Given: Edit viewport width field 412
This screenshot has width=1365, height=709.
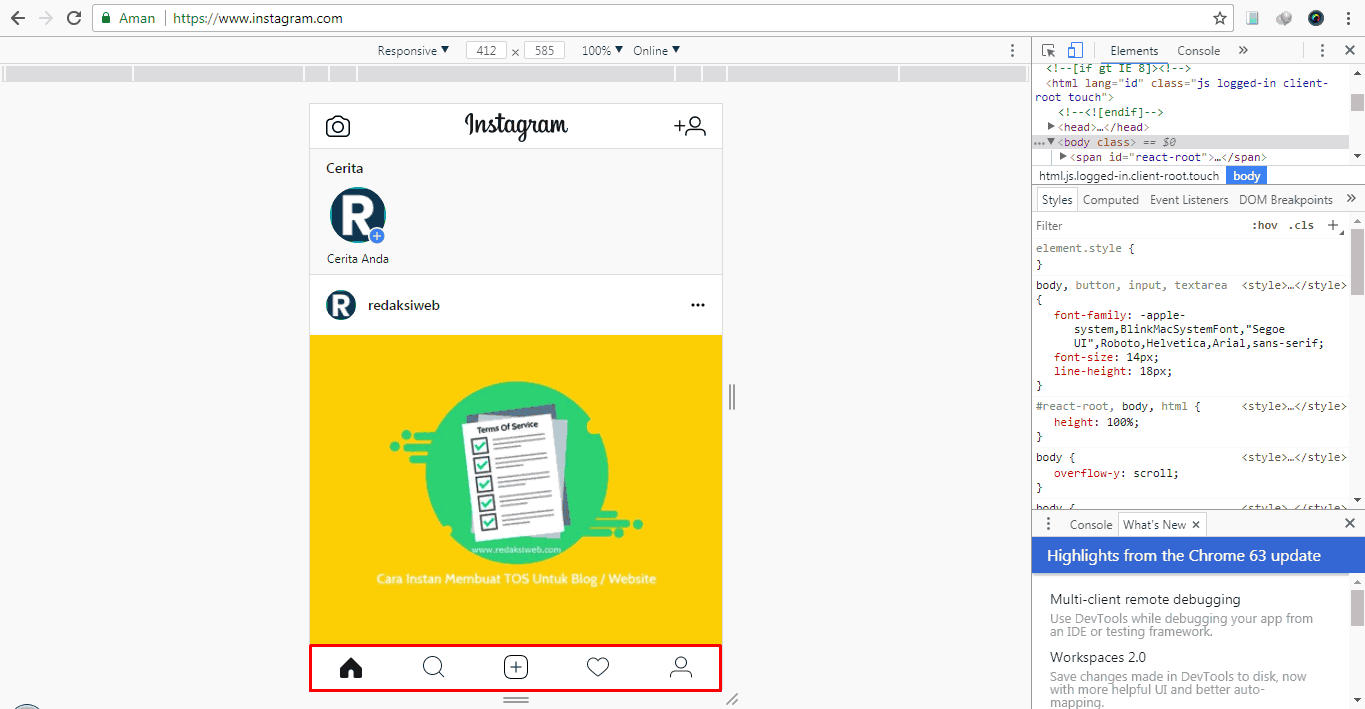Looking at the screenshot, I should [x=486, y=50].
